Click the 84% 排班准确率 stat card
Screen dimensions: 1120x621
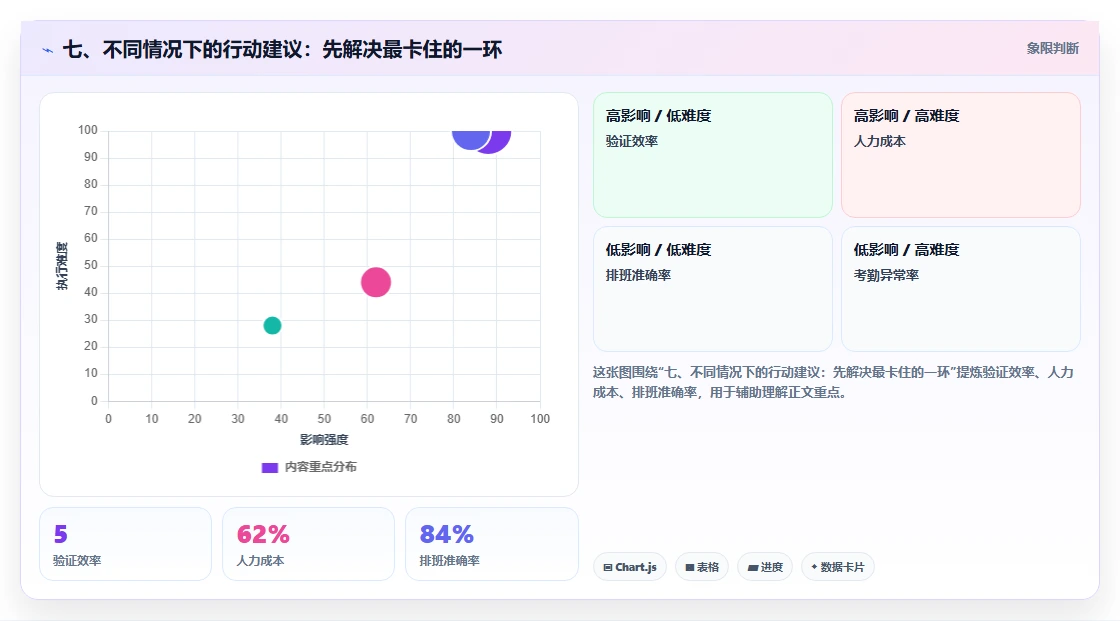coord(491,545)
